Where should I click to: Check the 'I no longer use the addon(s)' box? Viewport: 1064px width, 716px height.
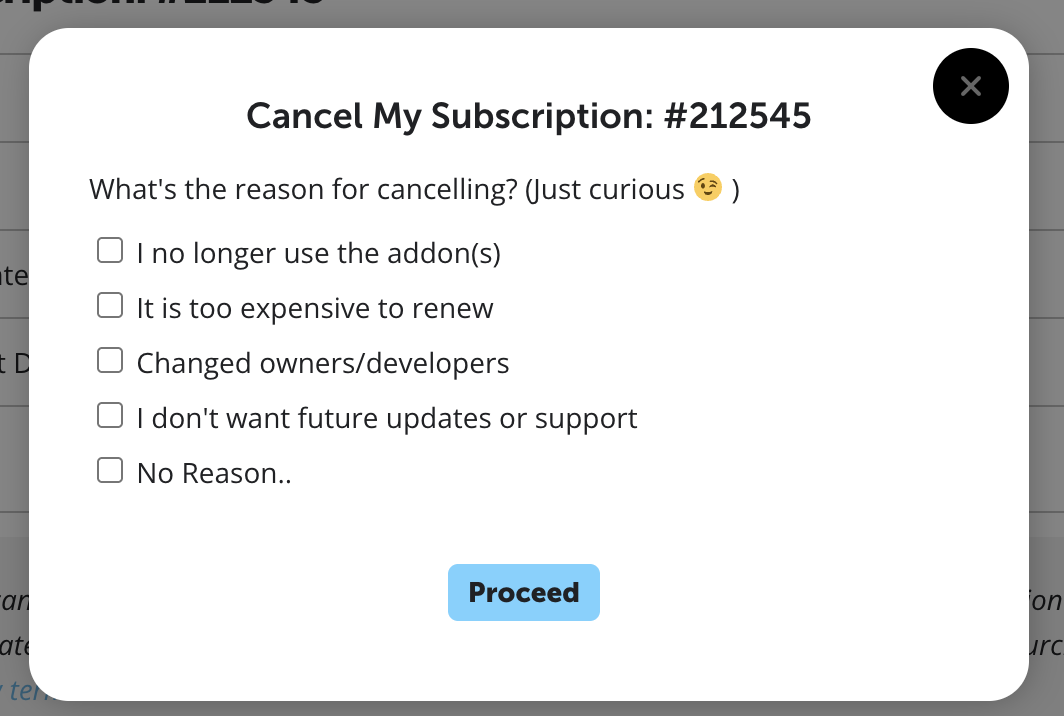tap(110, 251)
